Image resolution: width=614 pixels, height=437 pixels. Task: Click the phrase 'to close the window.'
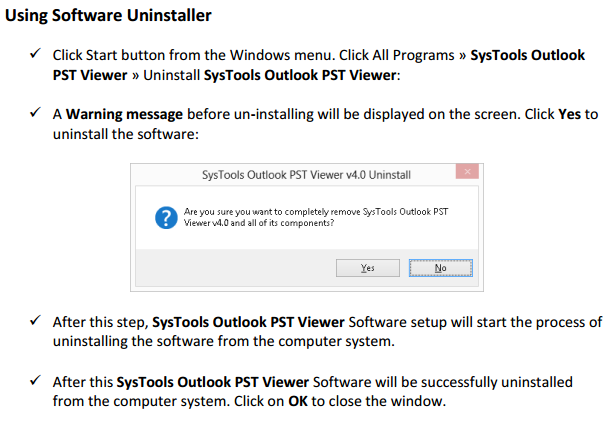[x=379, y=401]
